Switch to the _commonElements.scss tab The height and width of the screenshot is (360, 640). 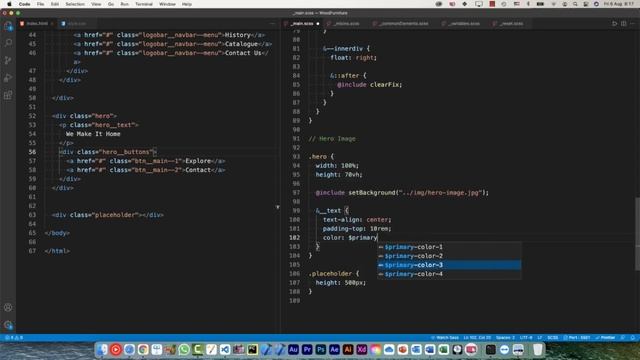click(x=403, y=24)
